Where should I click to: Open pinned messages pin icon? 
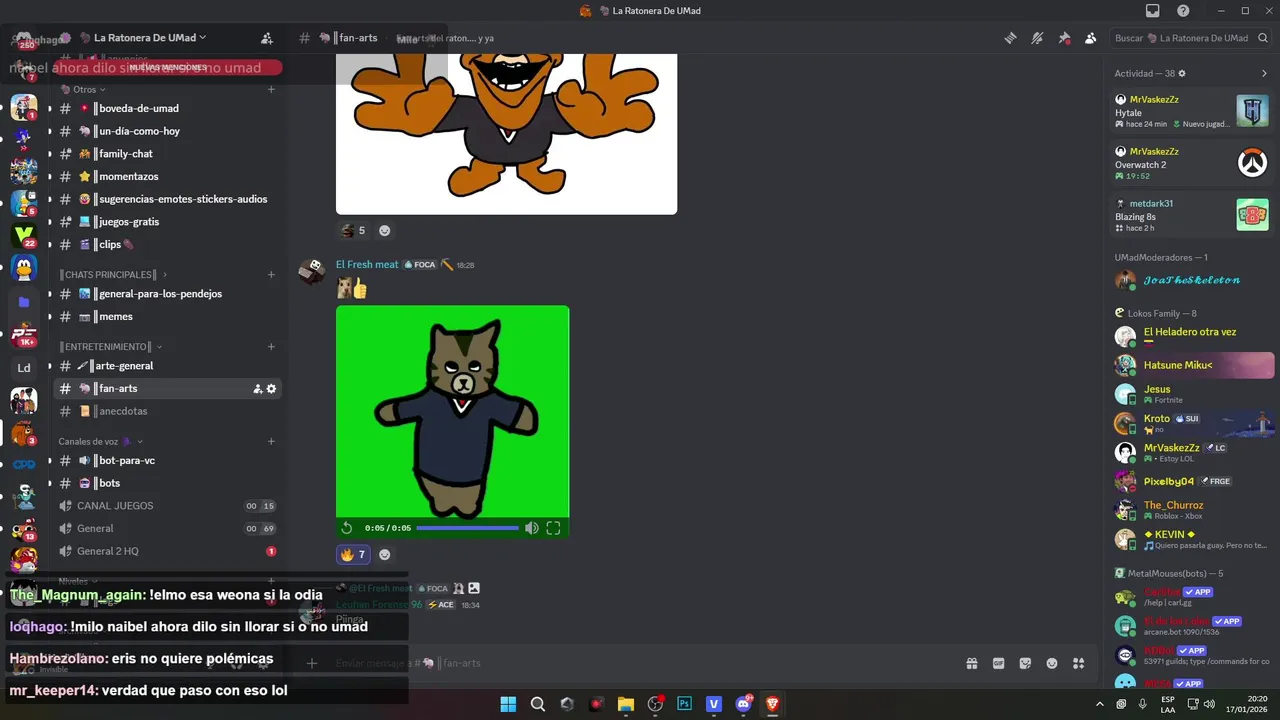coord(1064,38)
